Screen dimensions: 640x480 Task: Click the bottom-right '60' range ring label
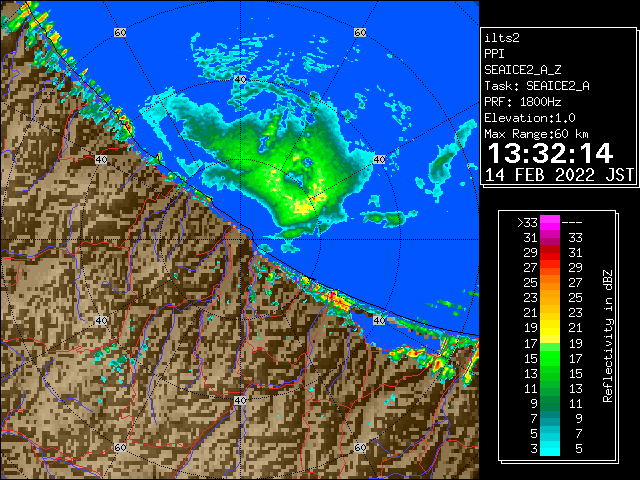(x=360, y=448)
